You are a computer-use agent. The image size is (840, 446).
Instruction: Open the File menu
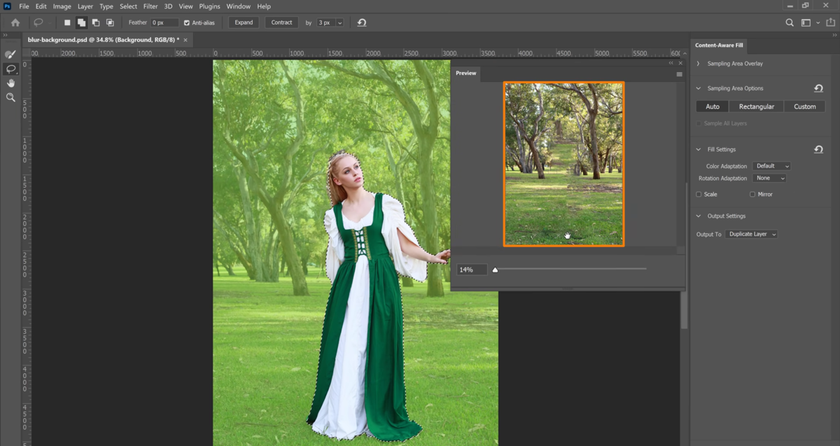24,6
